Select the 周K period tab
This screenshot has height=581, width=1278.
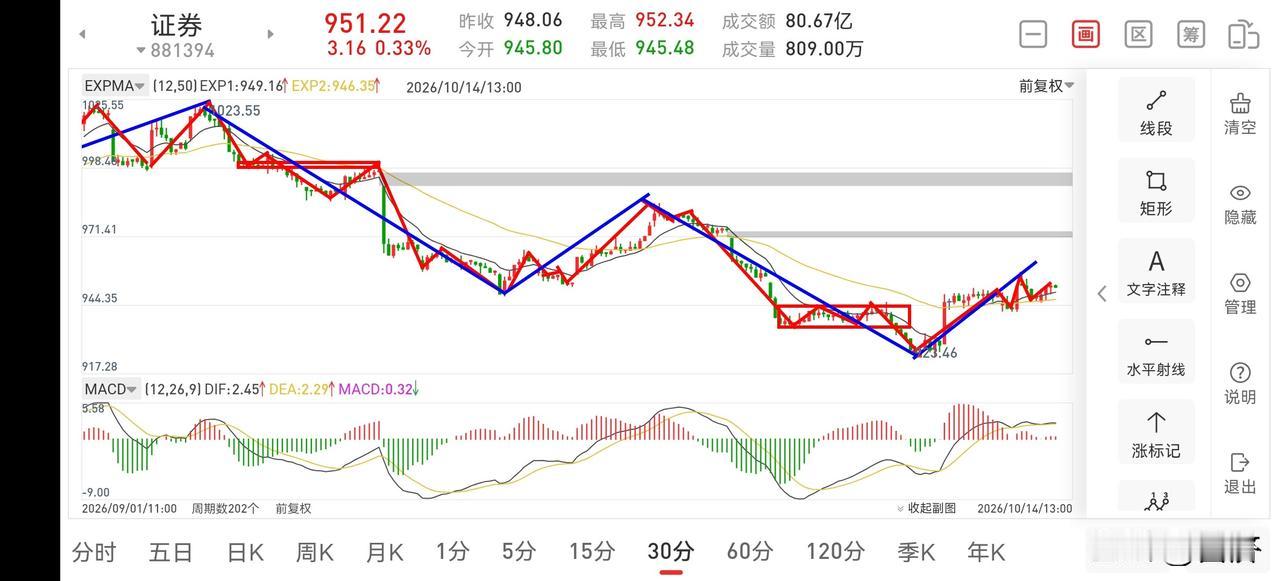coord(315,552)
